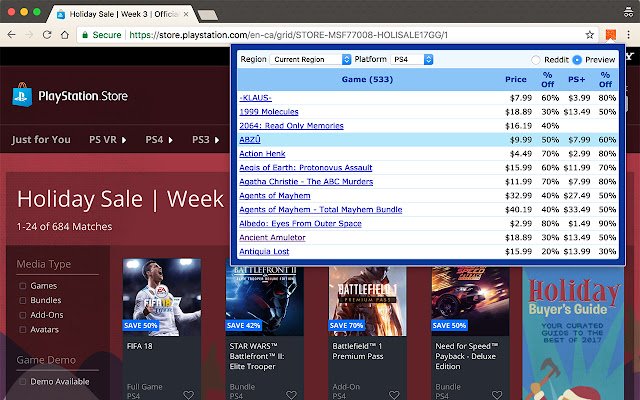Screen dimensions: 640x400
Task: Open the Antiquia Lost link
Action: point(264,251)
